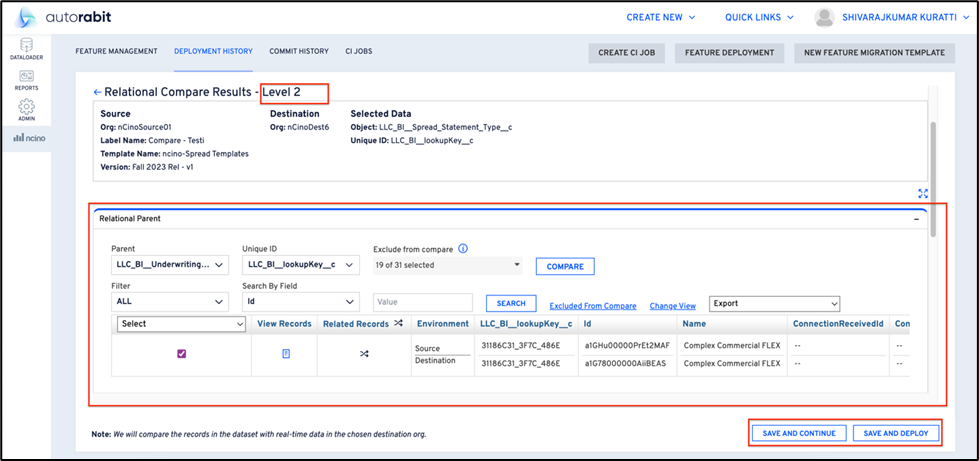Click the fullscreen expand icon
Image resolution: width=979 pixels, height=461 pixels.
pos(921,194)
